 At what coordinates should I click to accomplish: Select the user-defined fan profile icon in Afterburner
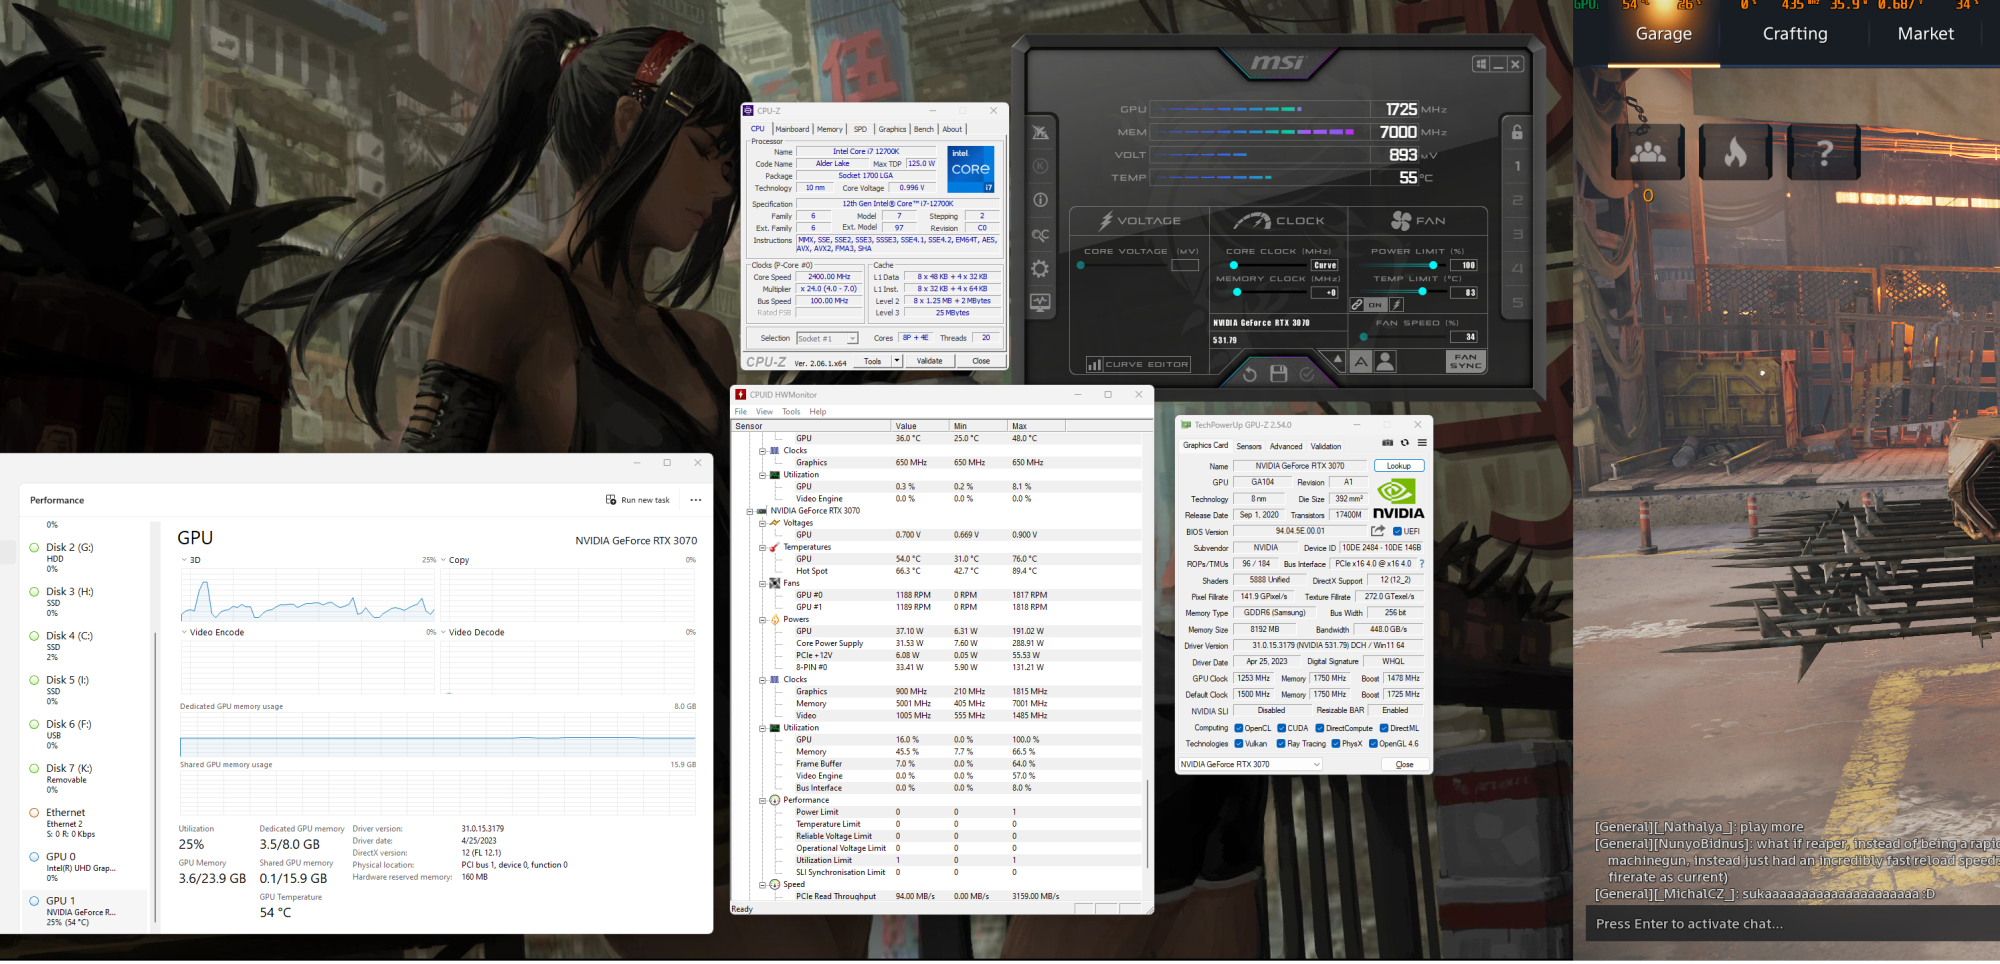pos(1385,363)
